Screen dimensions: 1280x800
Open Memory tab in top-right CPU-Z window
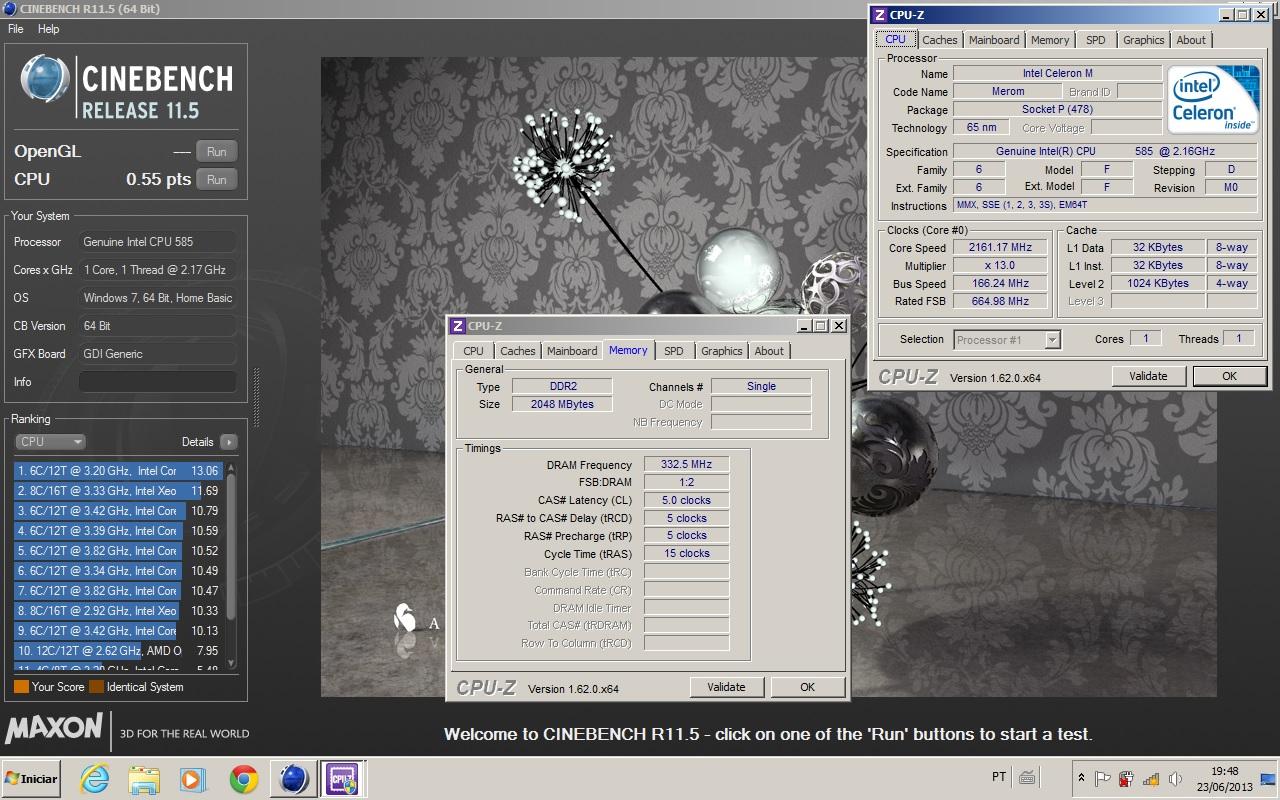click(1050, 40)
